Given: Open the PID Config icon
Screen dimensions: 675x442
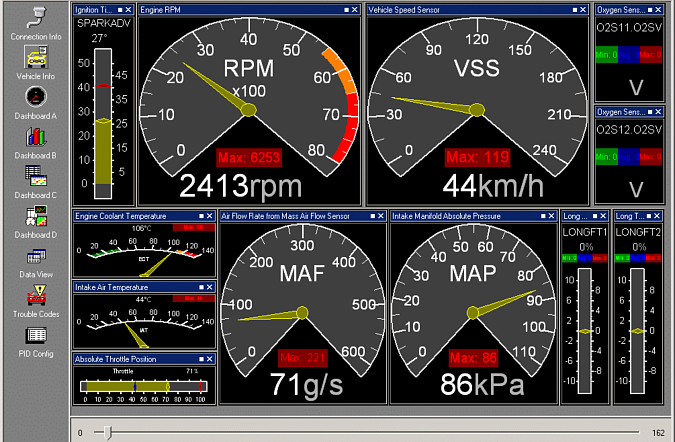Looking at the screenshot, I should 36,336.
